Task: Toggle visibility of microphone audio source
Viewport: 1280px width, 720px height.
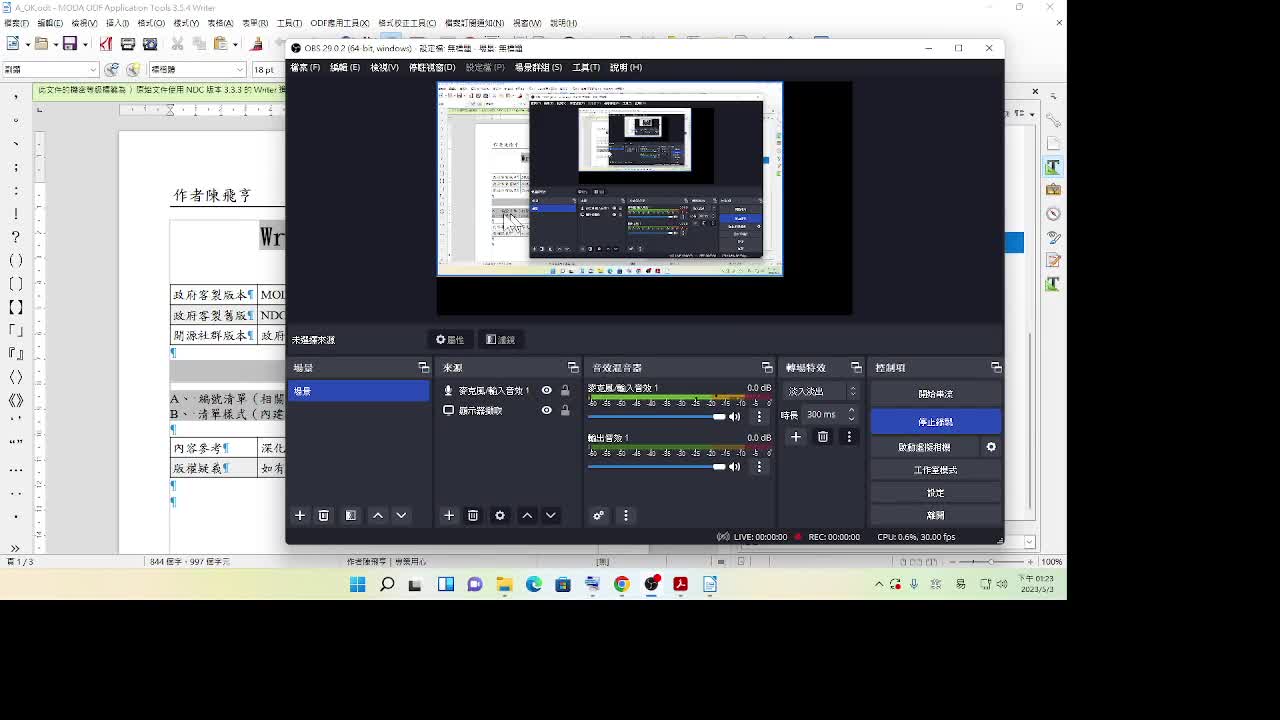Action: [x=546, y=391]
